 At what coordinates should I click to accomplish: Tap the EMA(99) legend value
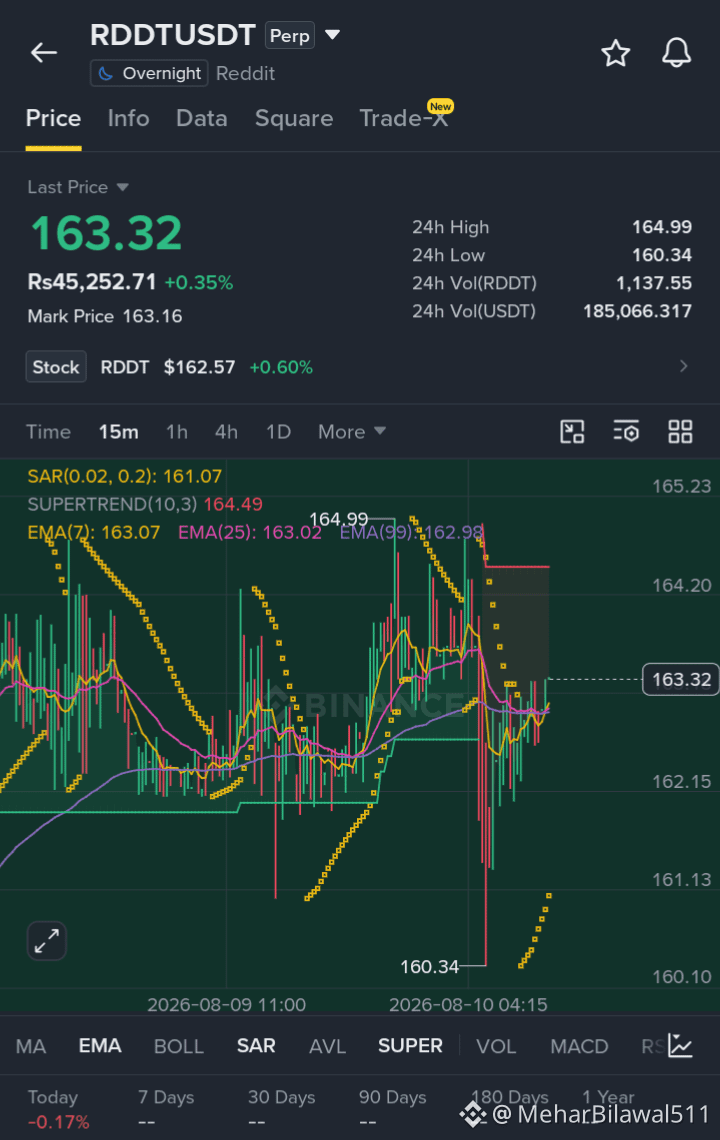[412, 532]
